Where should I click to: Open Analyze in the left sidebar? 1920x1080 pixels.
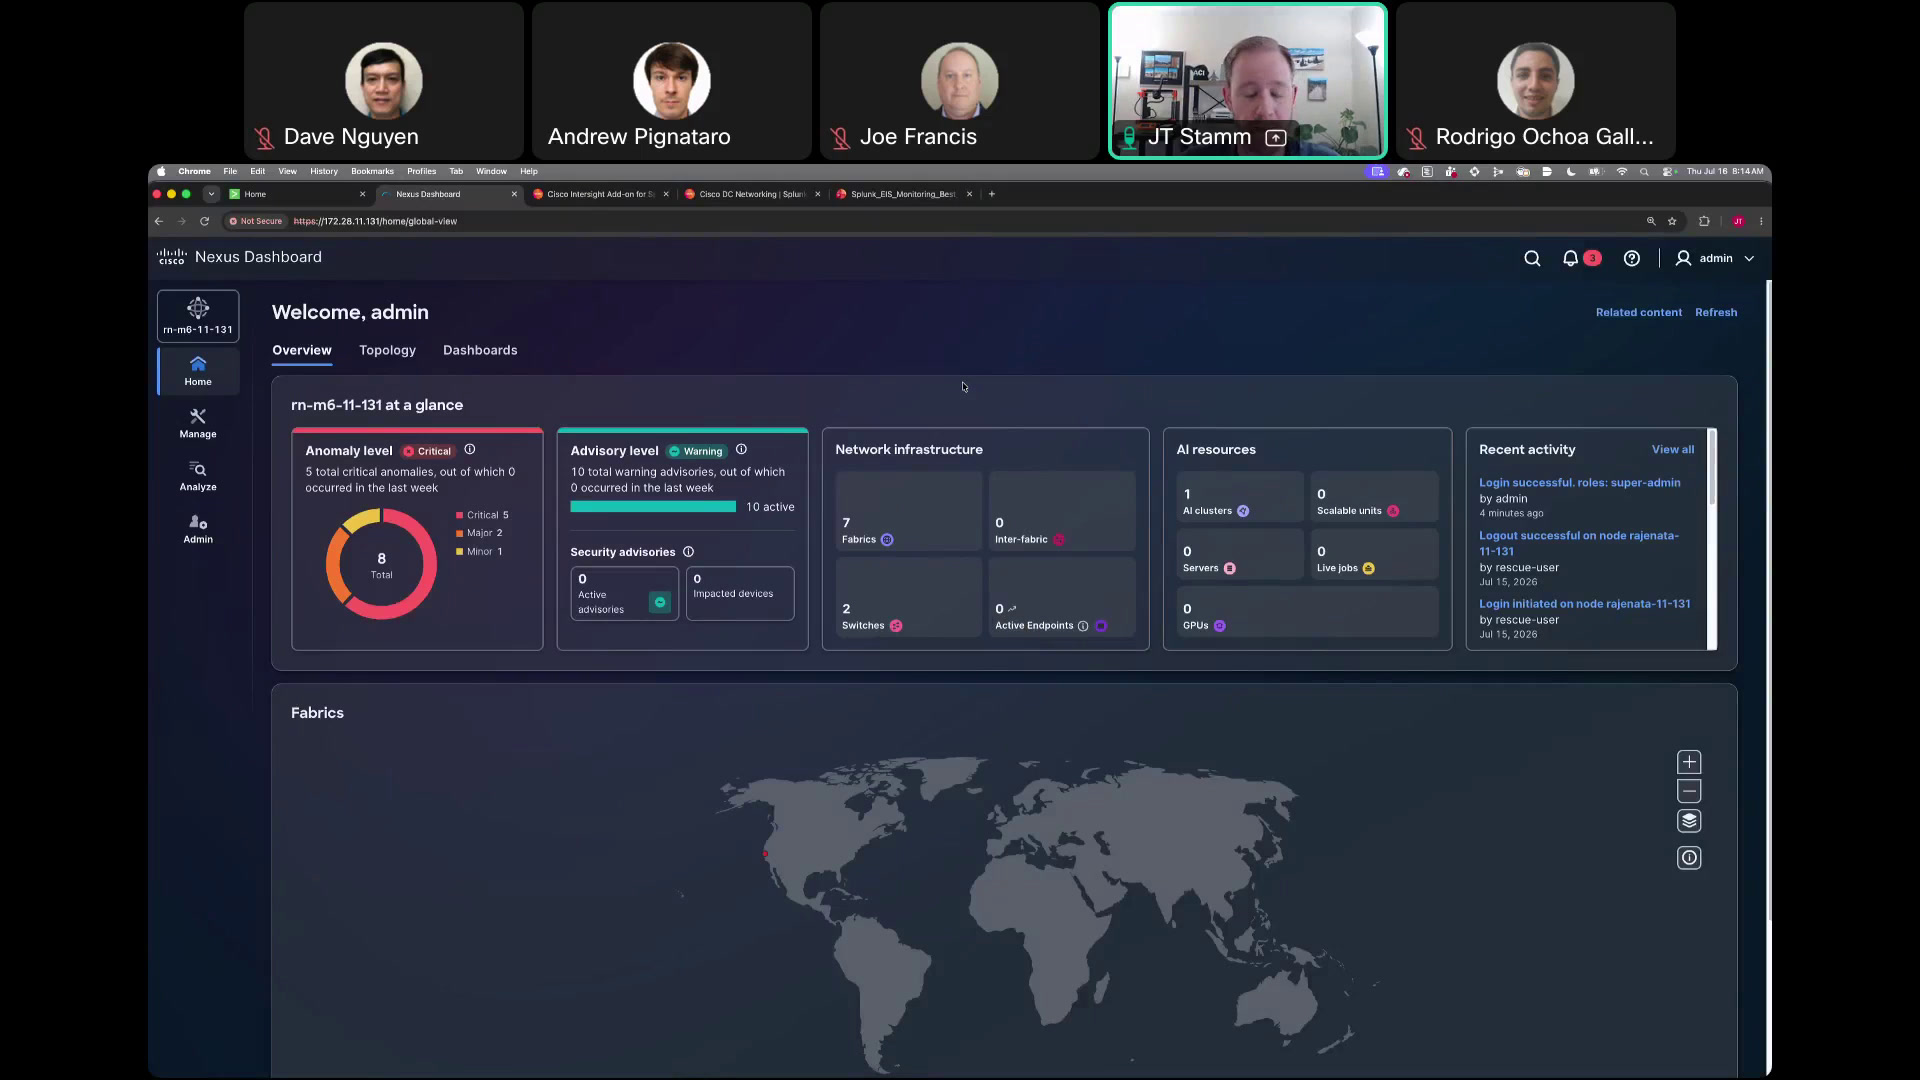(198, 476)
